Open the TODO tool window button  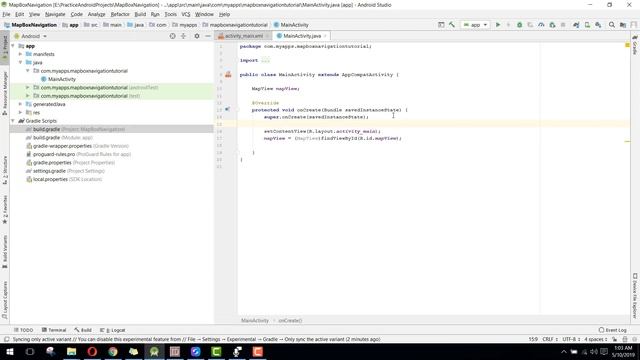[x=24, y=330]
